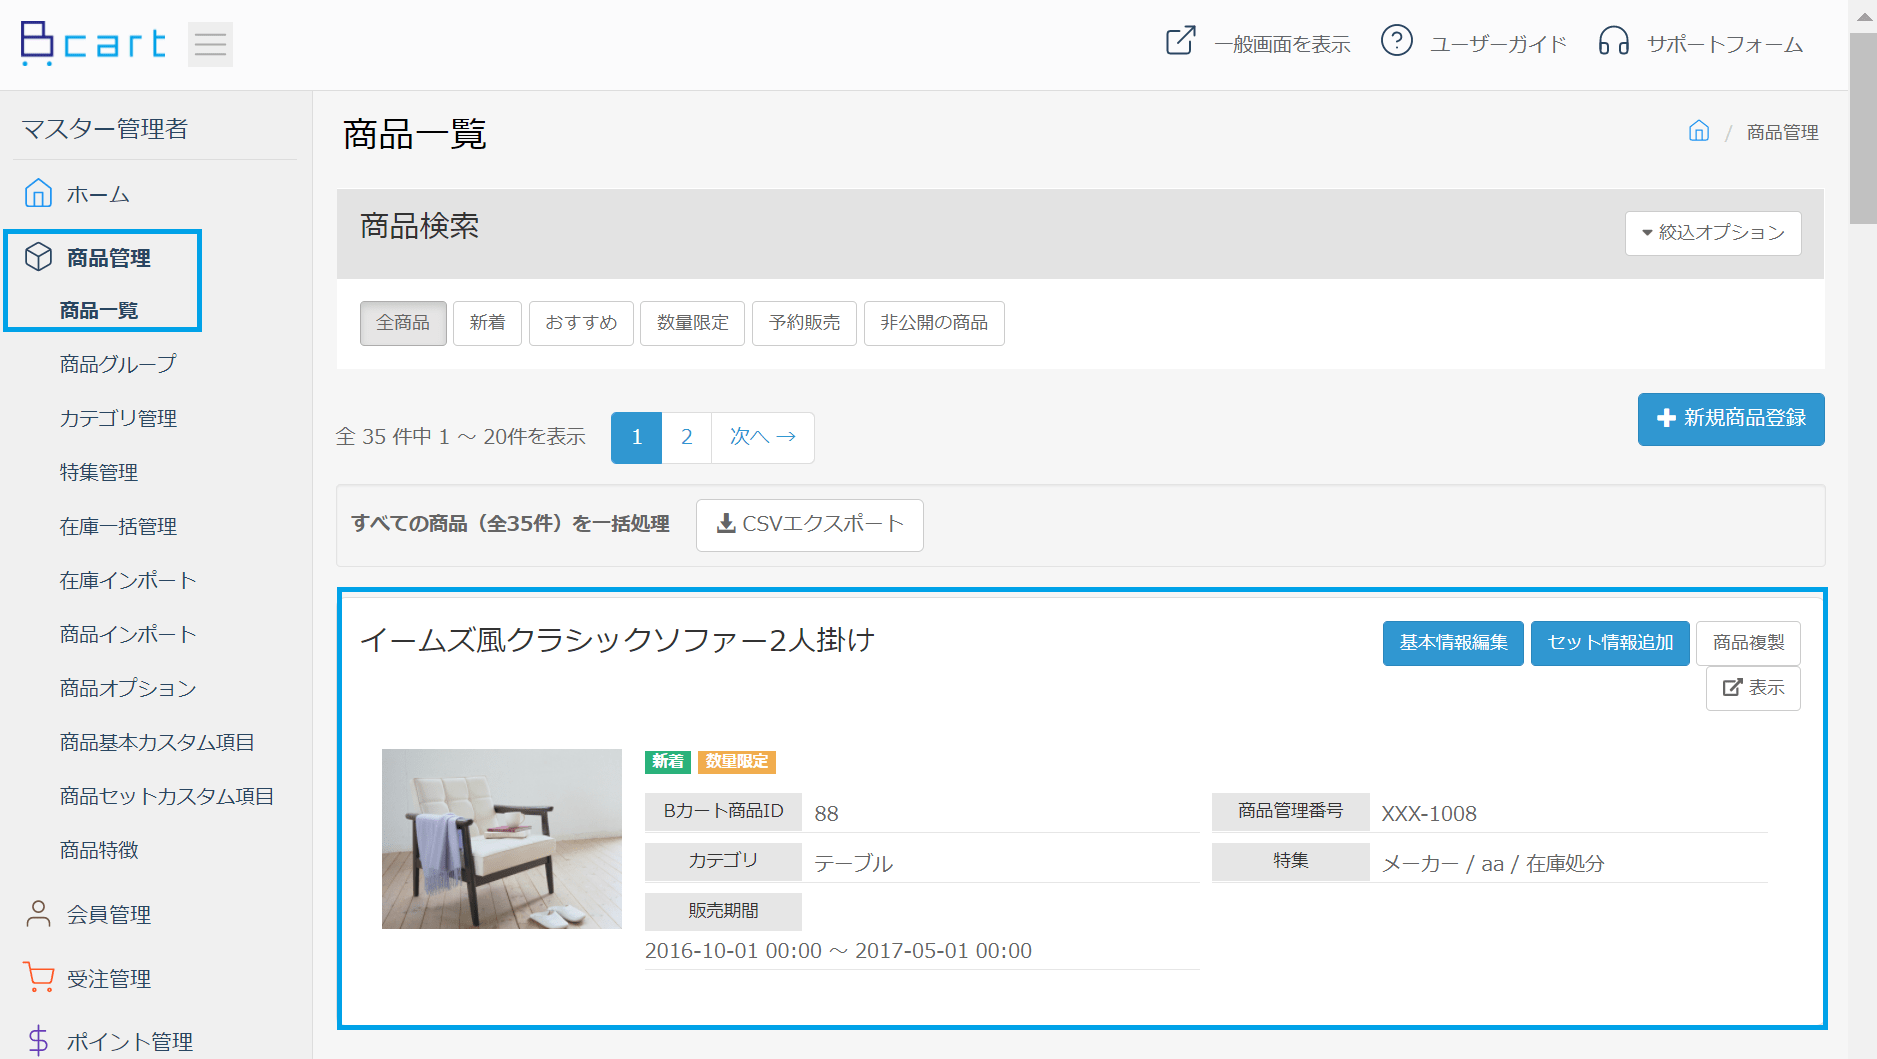Click 商品複製 button
Viewport: 1877px width, 1059px height.
tap(1748, 643)
